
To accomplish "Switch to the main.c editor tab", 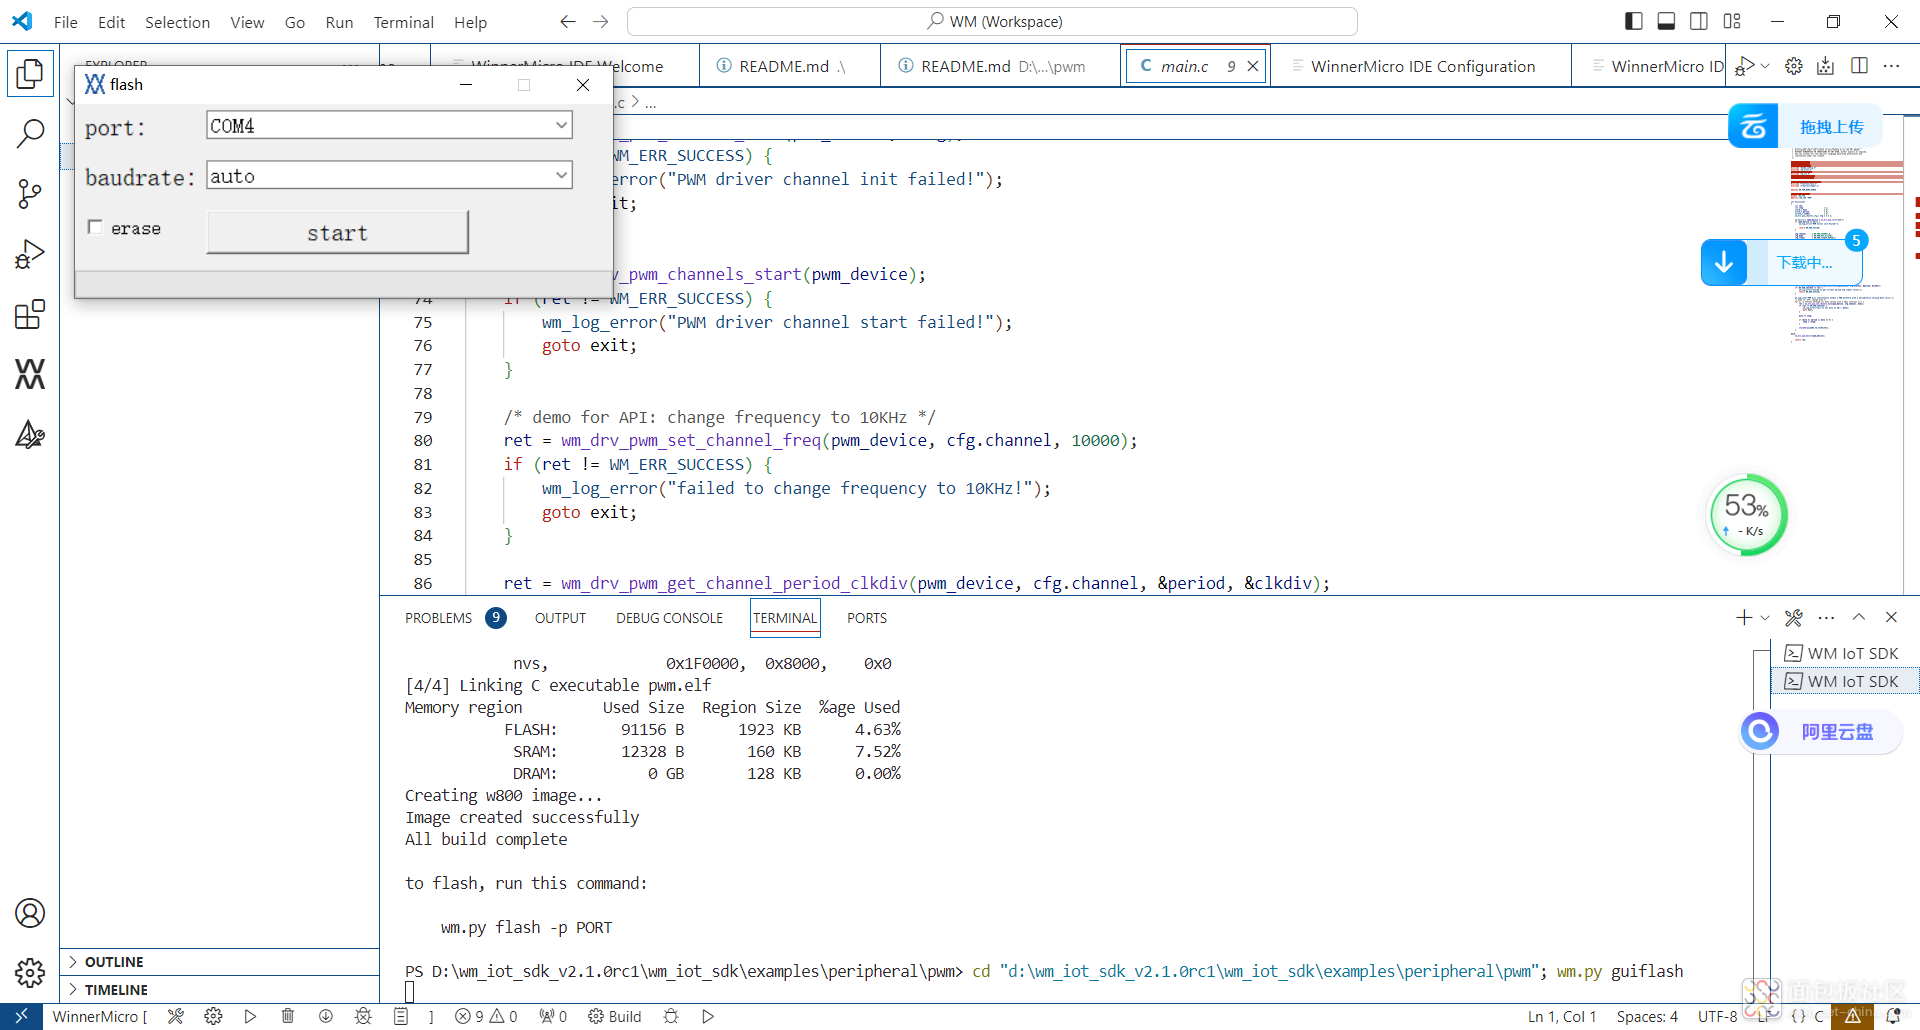I will [x=1184, y=66].
